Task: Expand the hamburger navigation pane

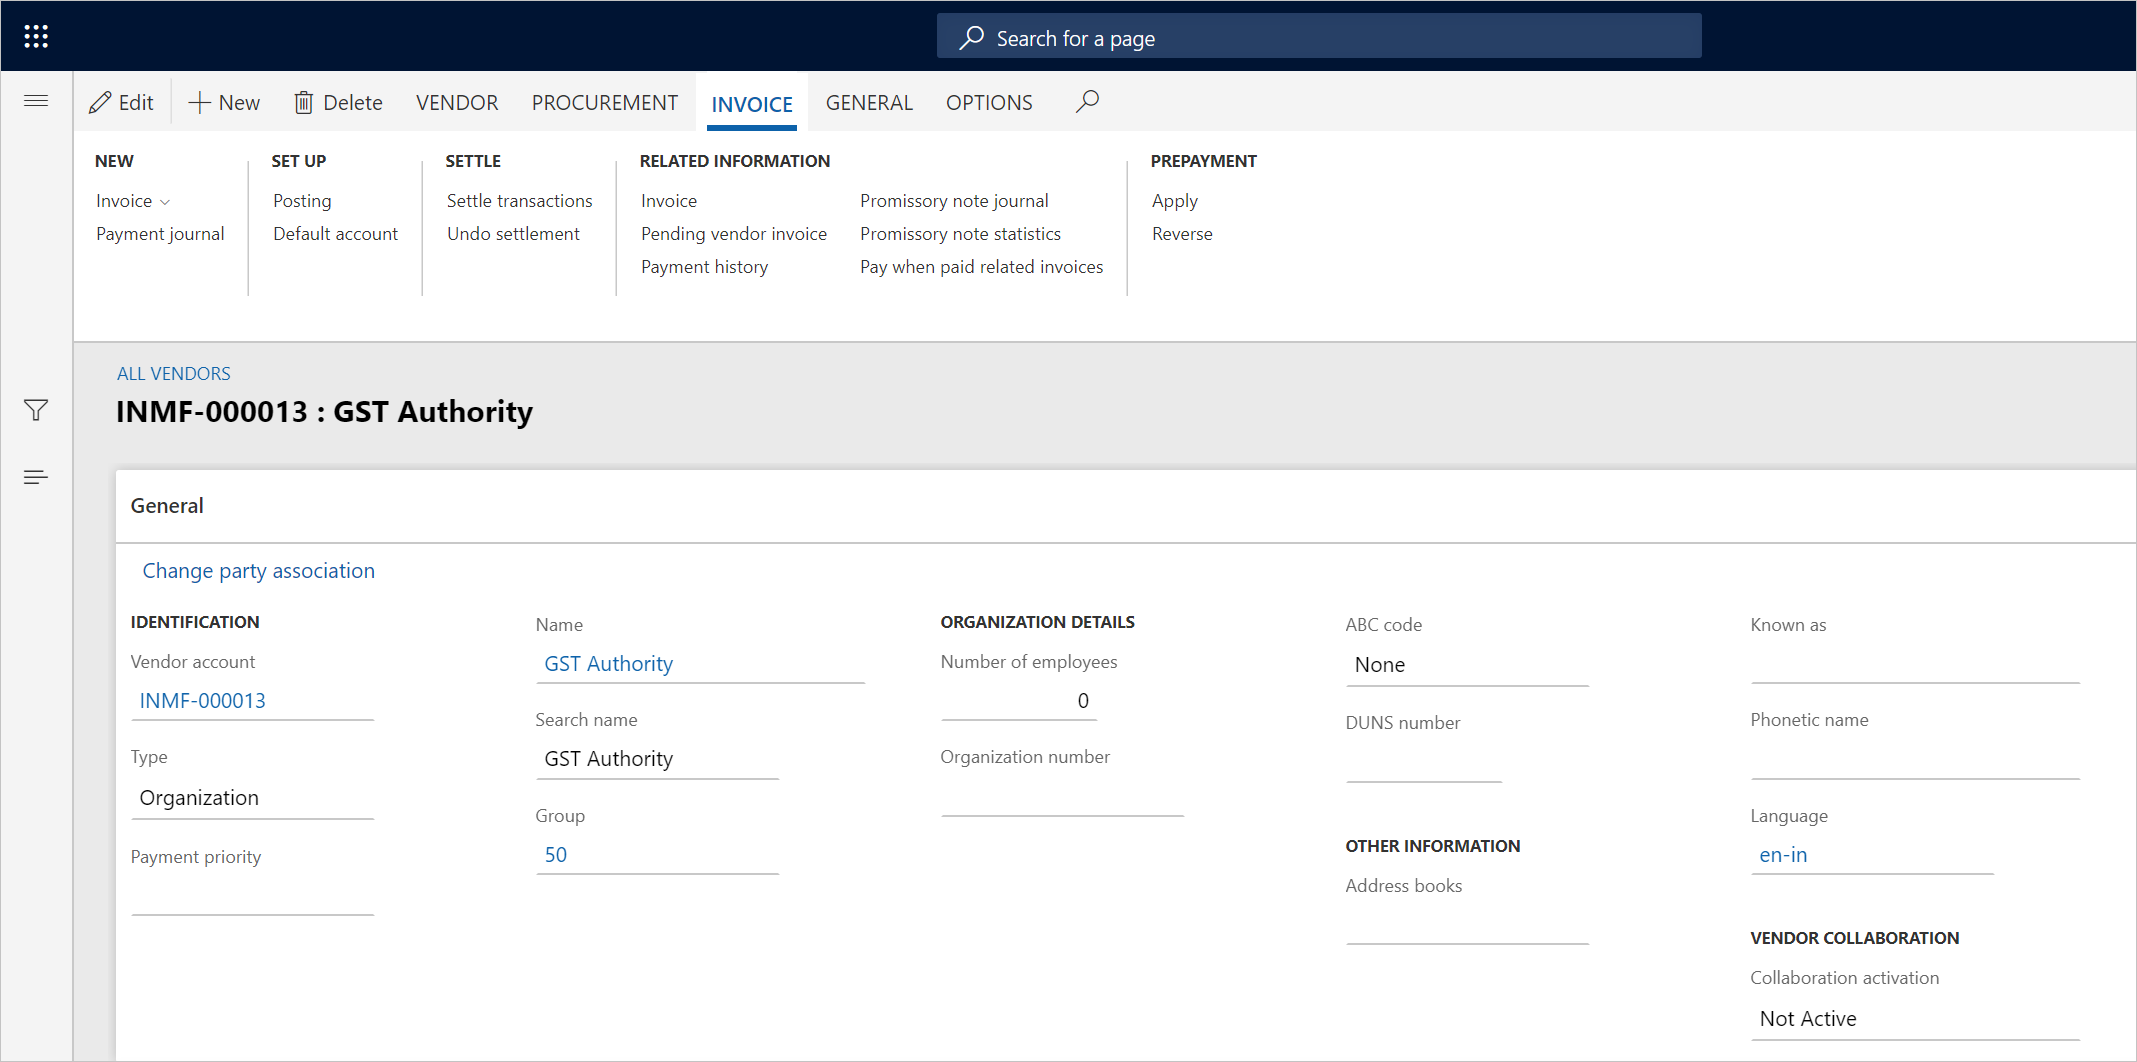Action: (x=36, y=101)
